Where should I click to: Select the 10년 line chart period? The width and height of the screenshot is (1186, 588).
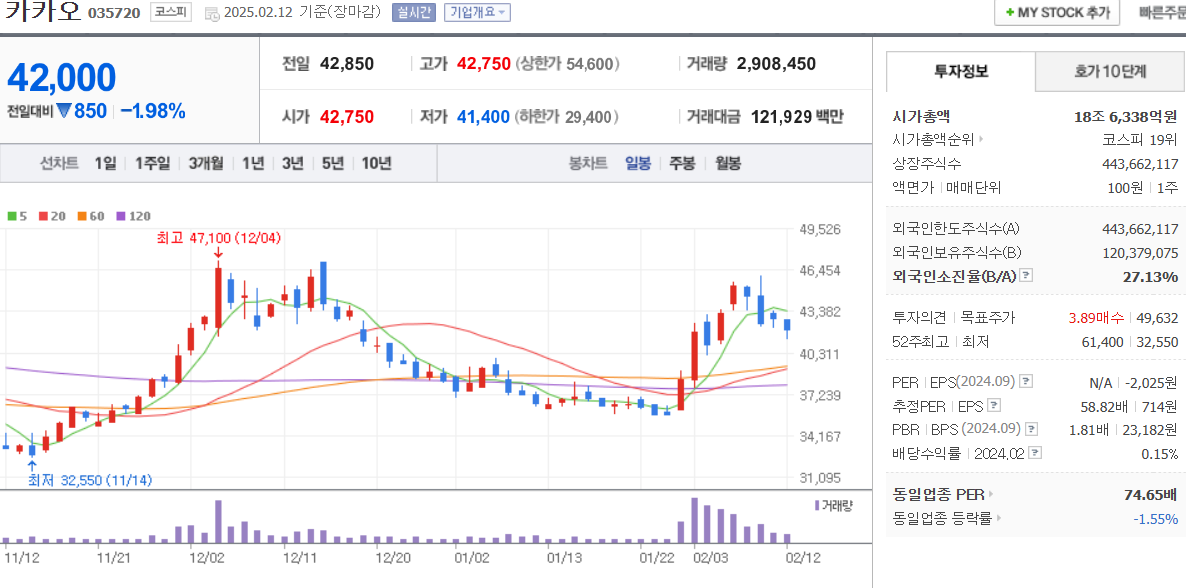pyautogui.click(x=377, y=163)
